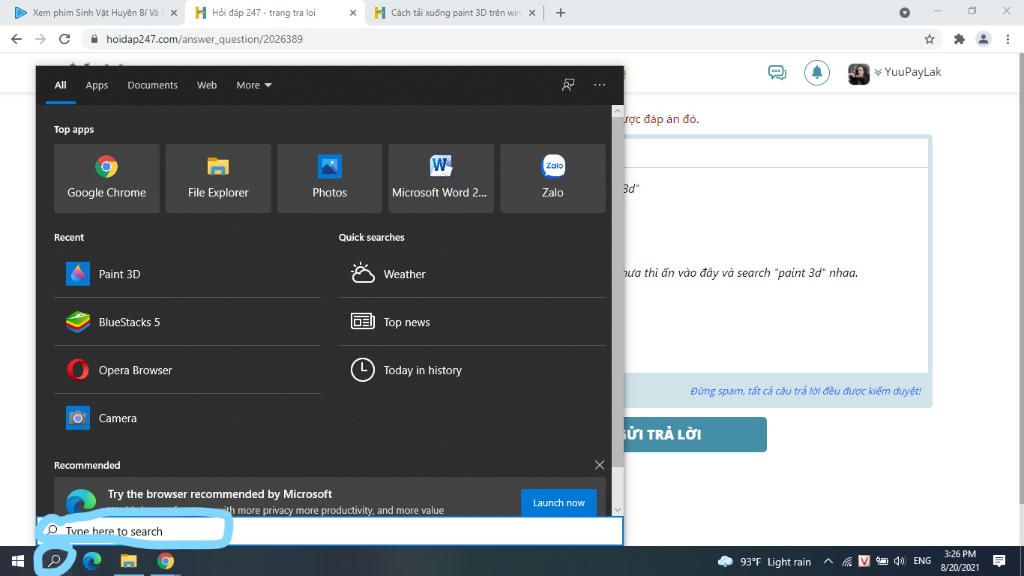Launch Zalo app tile

pyautogui.click(x=552, y=178)
